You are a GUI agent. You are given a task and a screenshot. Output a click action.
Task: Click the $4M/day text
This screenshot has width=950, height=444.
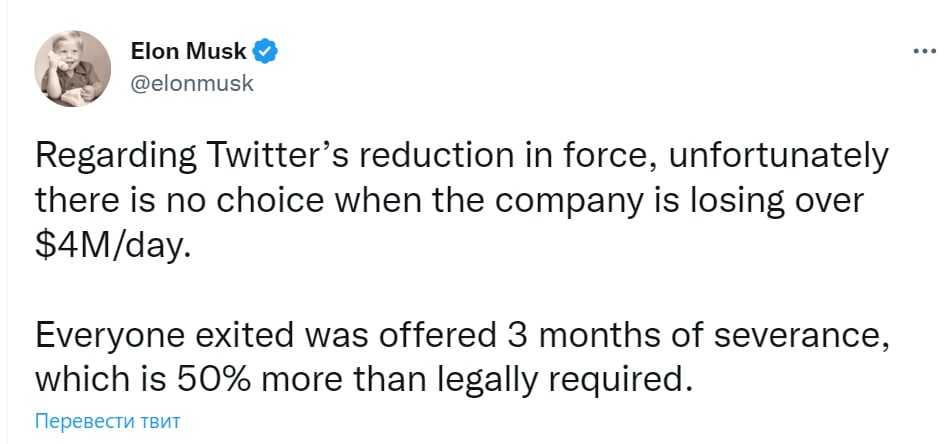click(110, 248)
